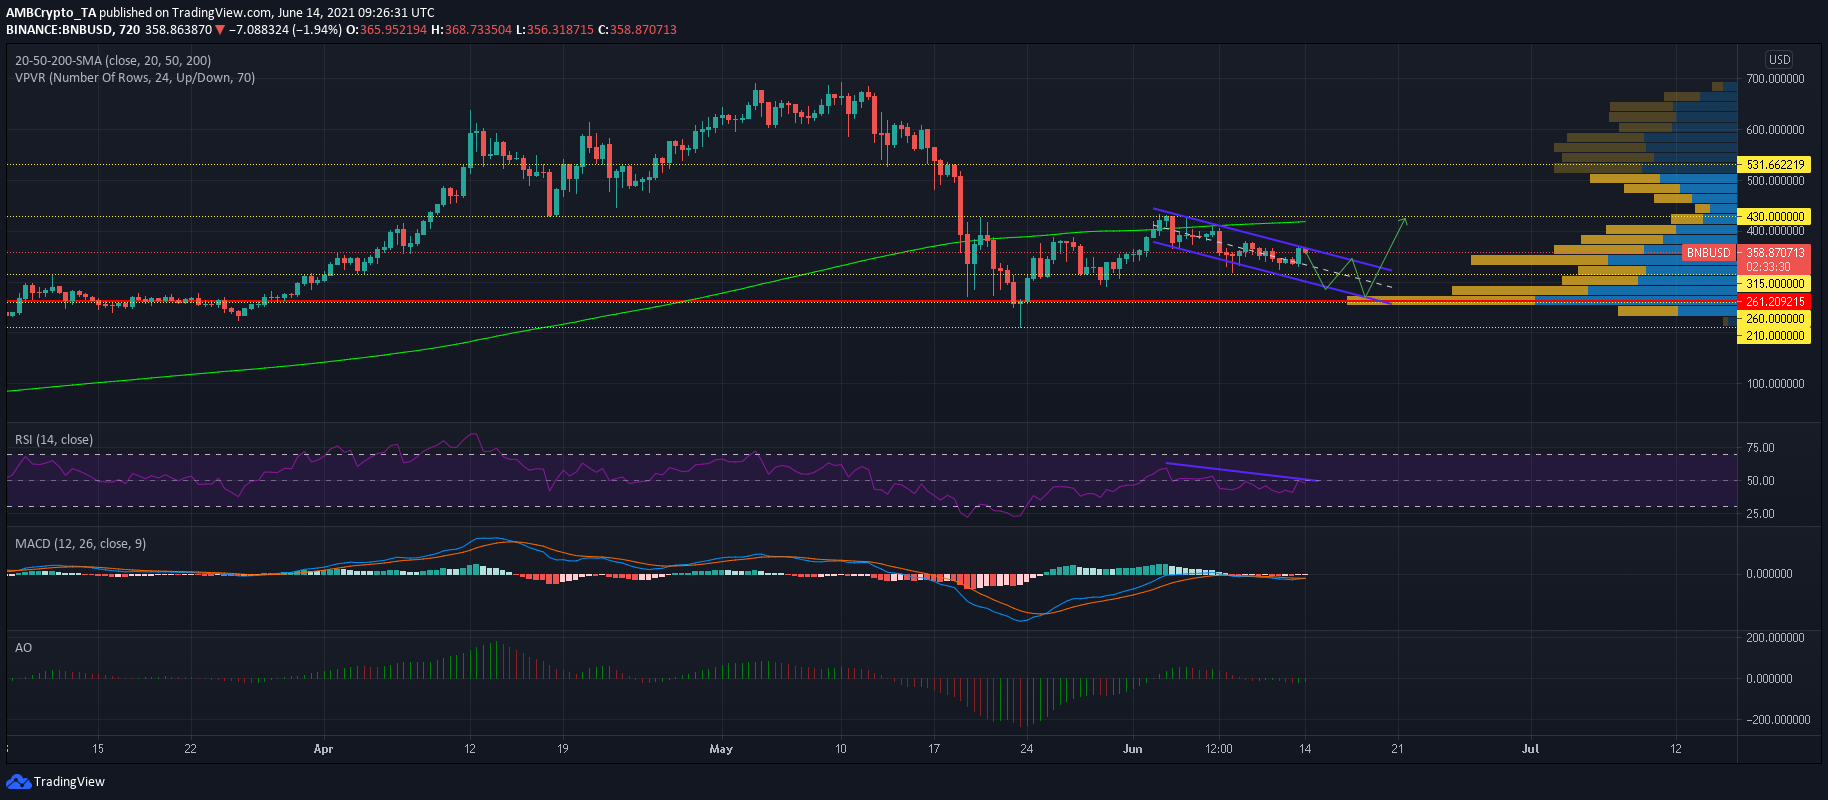Click the VPVR indicator legend
Image resolution: width=1828 pixels, height=800 pixels.
click(135, 77)
